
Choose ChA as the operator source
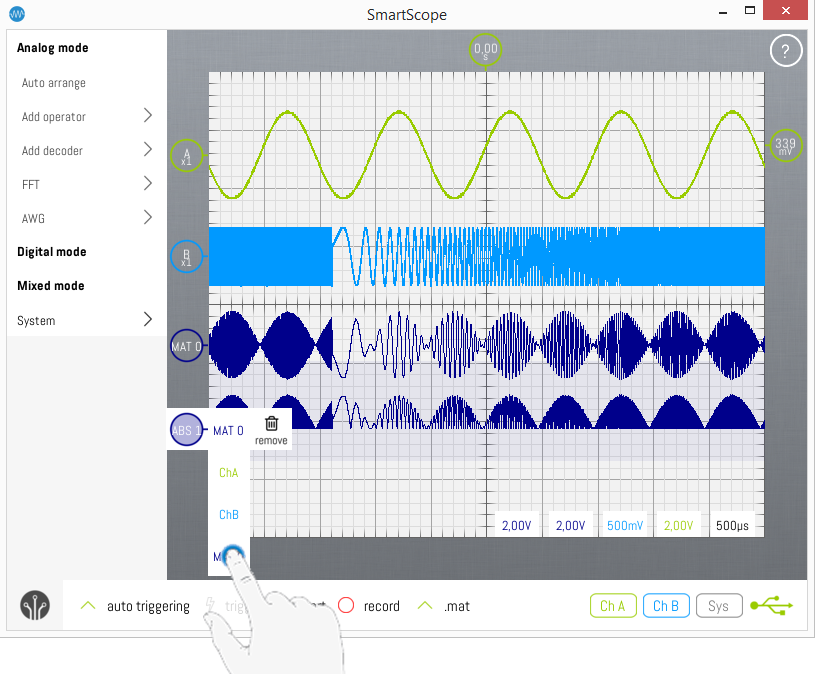(229, 472)
